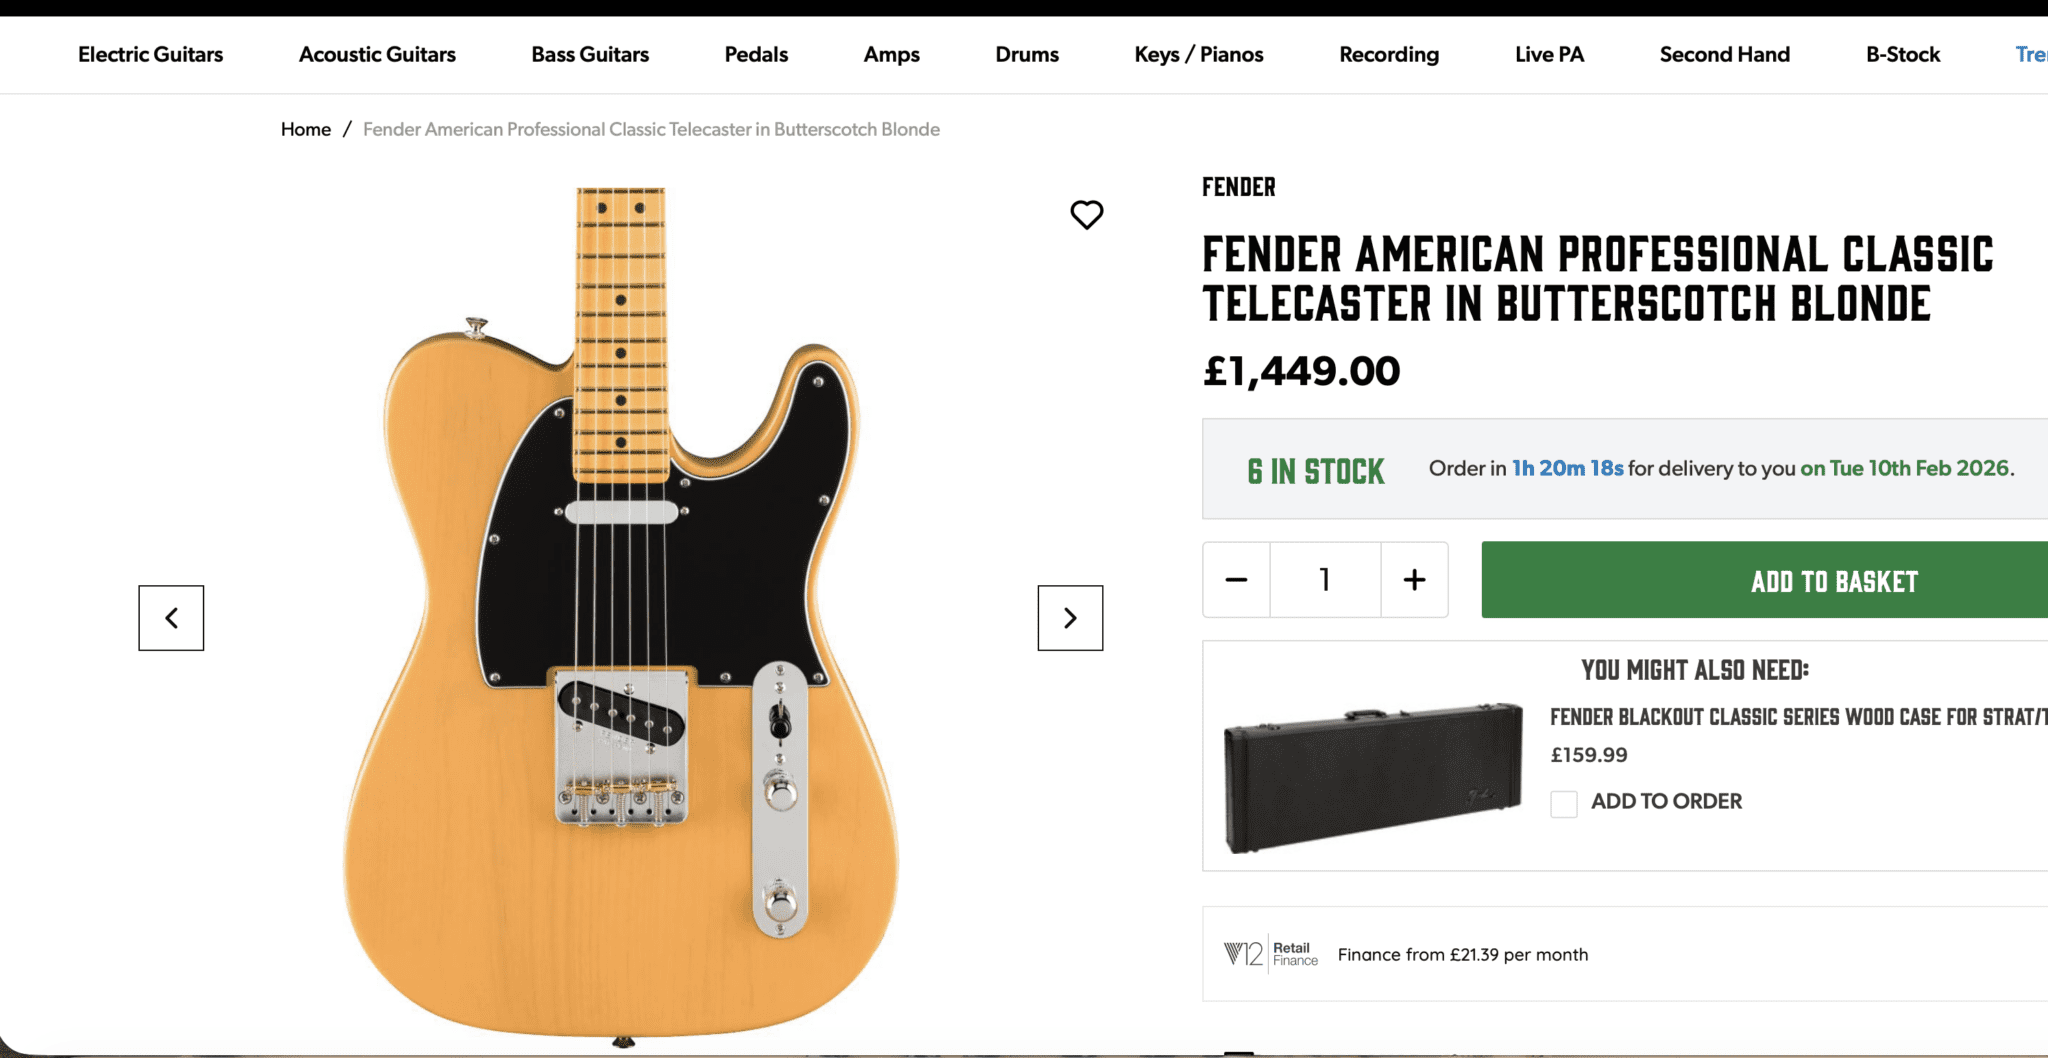Increase quantity with plus button
This screenshot has width=2048, height=1058.
1414,580
